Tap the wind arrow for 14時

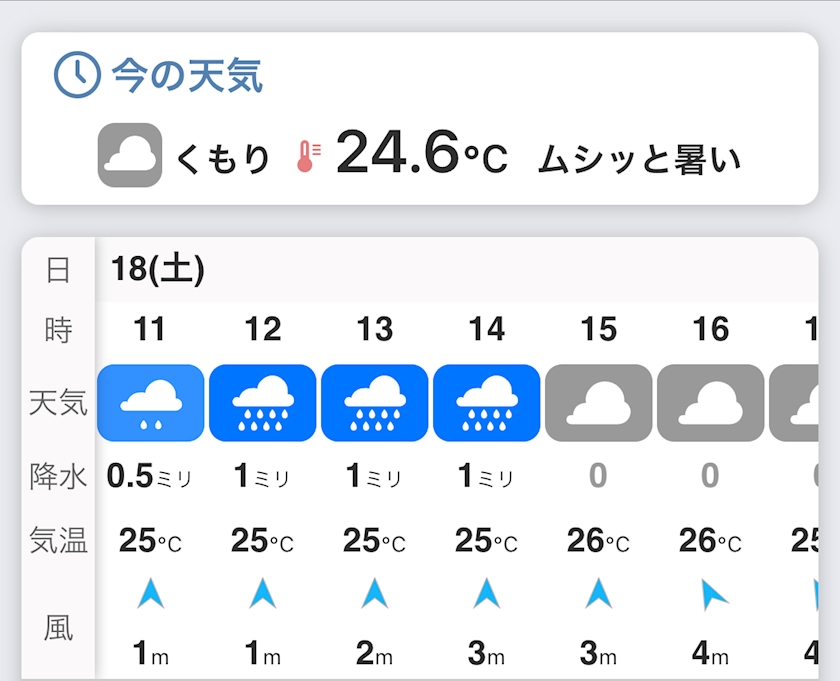(486, 594)
